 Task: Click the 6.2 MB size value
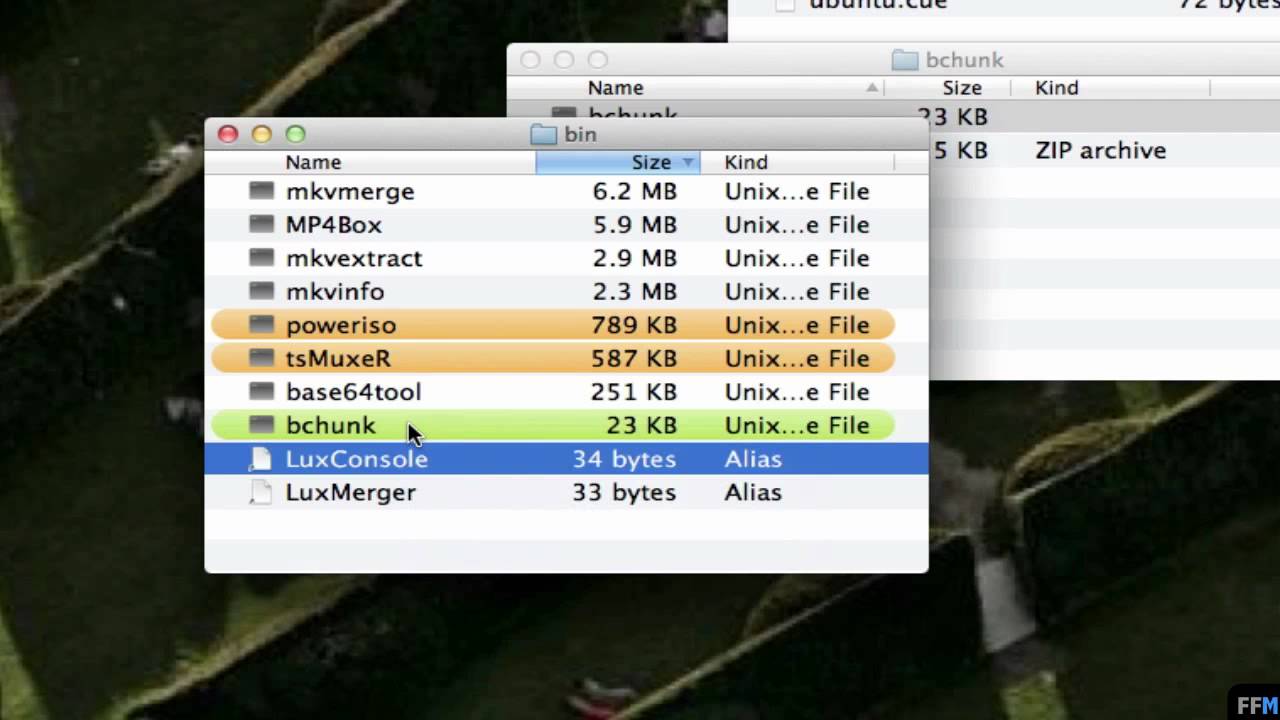click(x=635, y=191)
